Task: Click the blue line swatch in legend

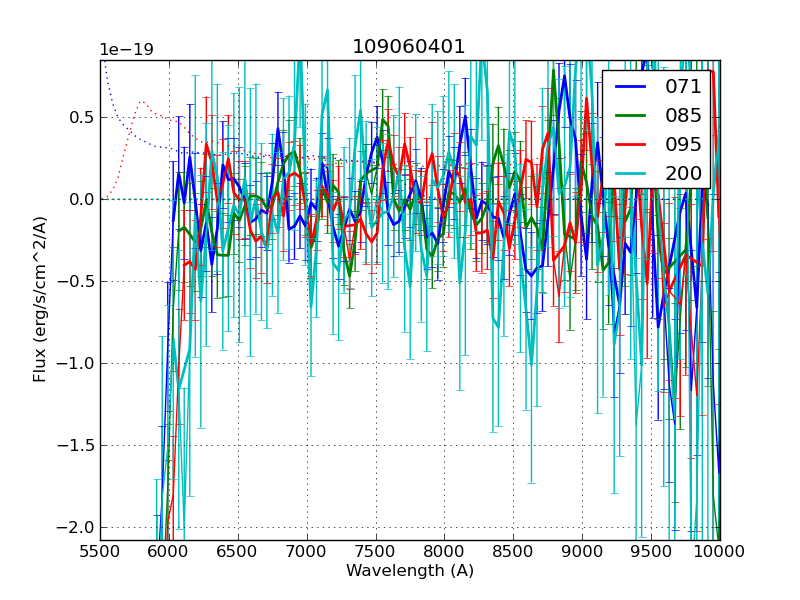Action: pyautogui.click(x=632, y=86)
